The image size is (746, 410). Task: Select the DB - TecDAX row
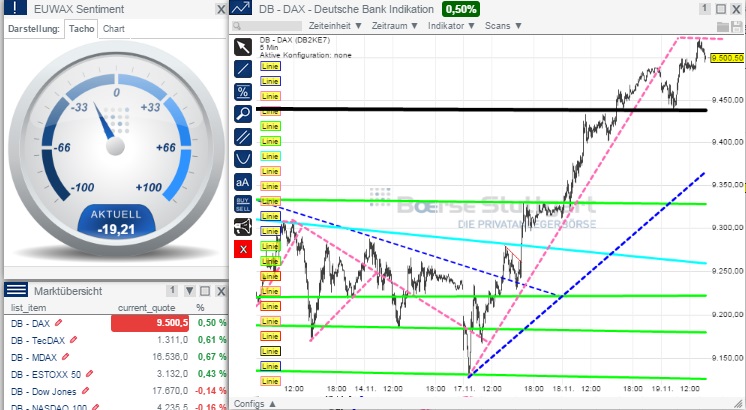pos(116,340)
